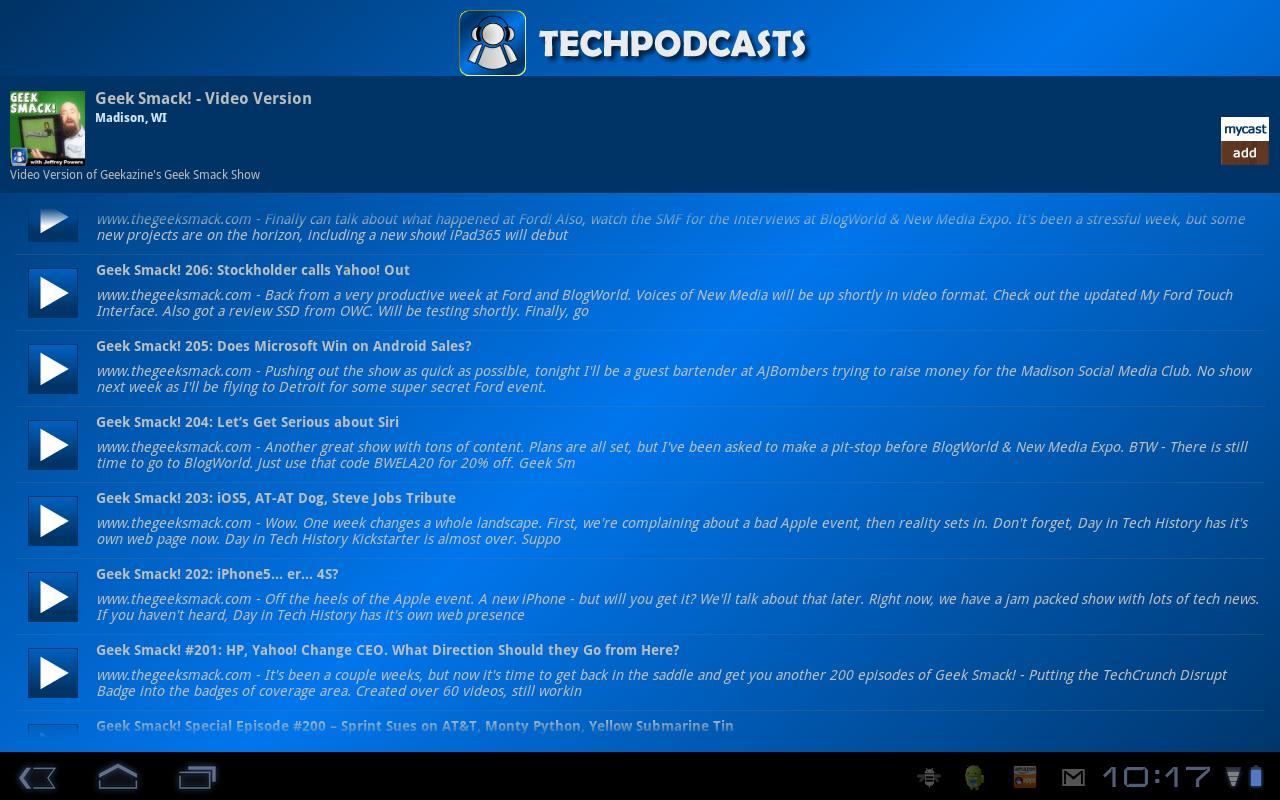Select title 'Geek Smack! 202: iPhone5... er... 4S?'
Viewport: 1280px width, 800px height.
217,574
